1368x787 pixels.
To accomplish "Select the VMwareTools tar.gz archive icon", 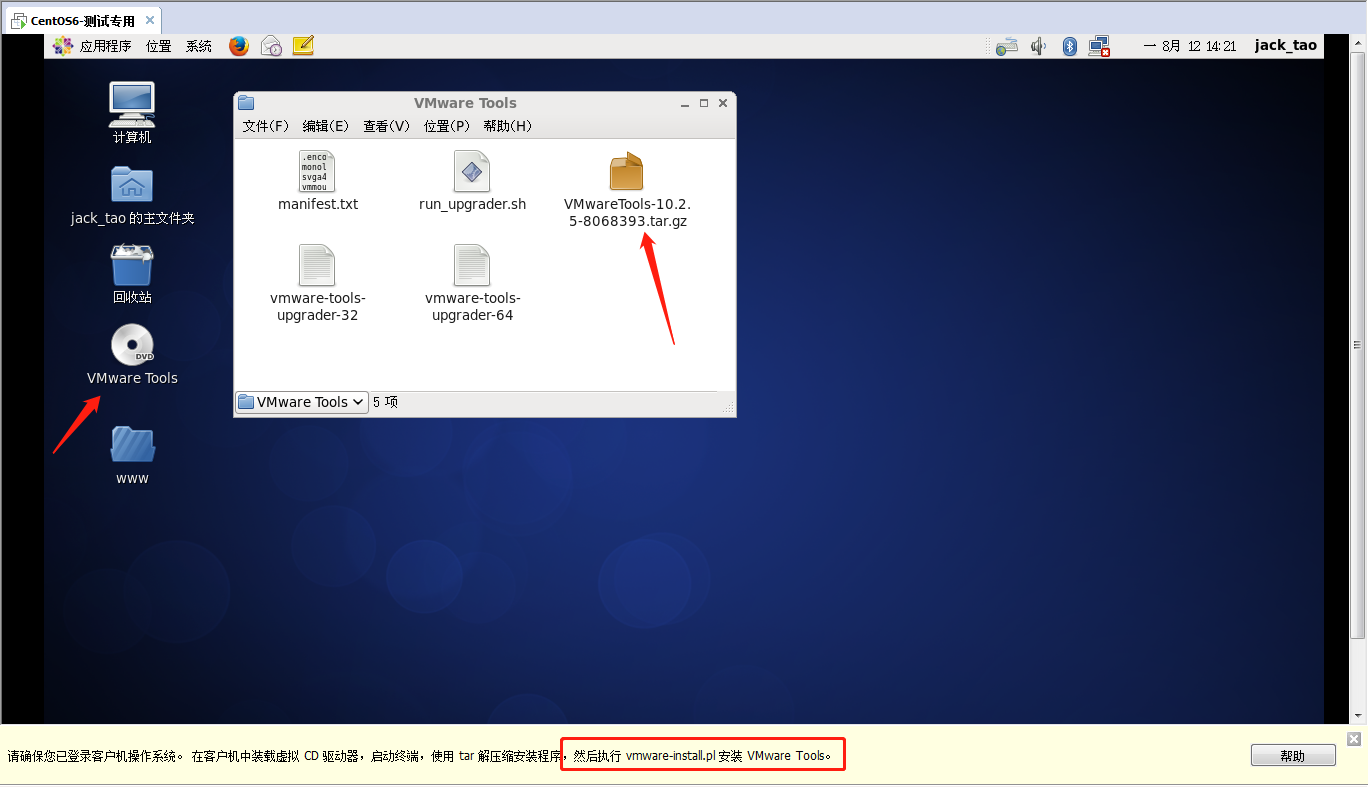I will (627, 171).
